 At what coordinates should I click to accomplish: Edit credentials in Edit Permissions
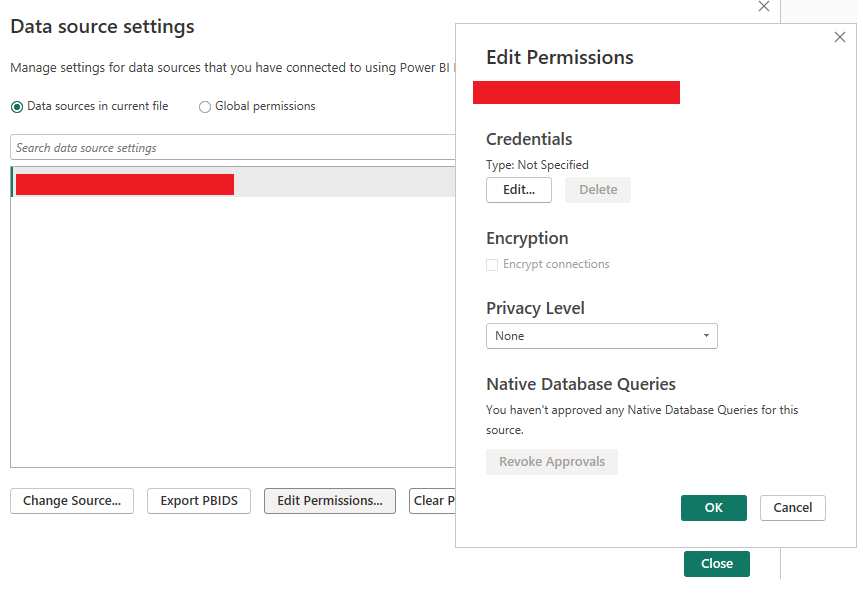(519, 190)
